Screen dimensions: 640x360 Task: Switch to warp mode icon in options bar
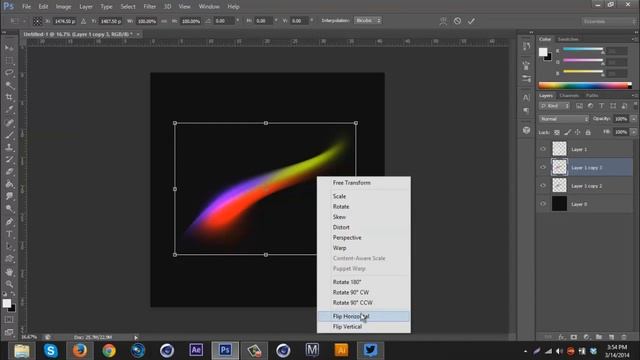[443, 21]
